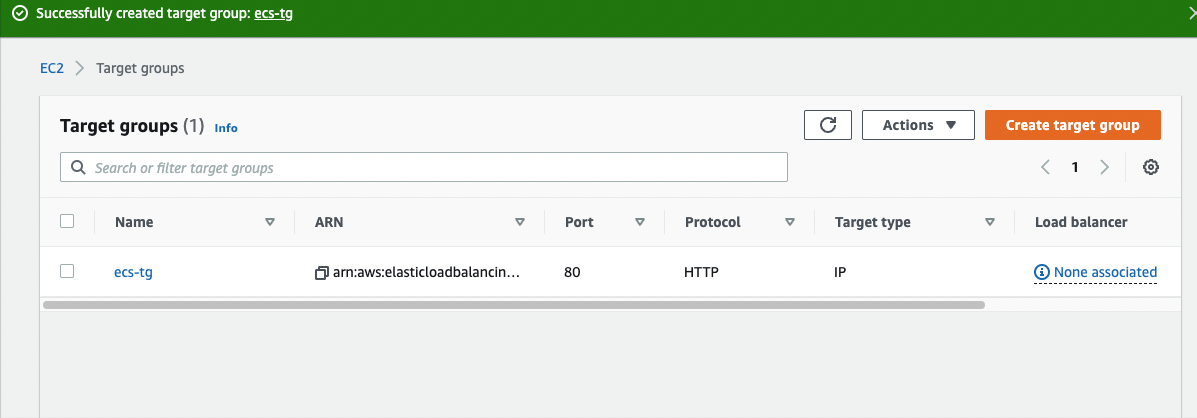Click the Target type header label

coord(873,222)
